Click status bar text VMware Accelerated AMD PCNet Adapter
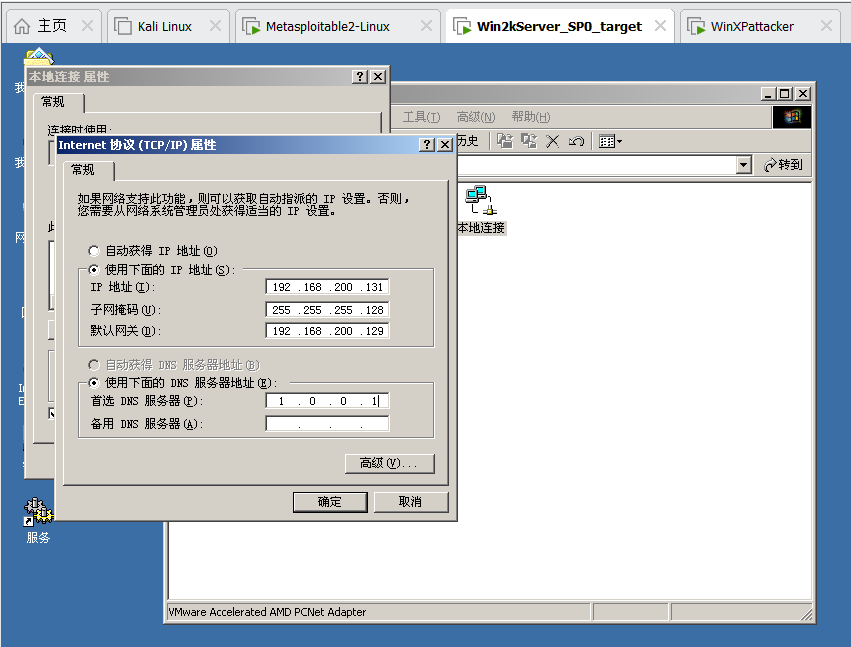 (x=267, y=612)
